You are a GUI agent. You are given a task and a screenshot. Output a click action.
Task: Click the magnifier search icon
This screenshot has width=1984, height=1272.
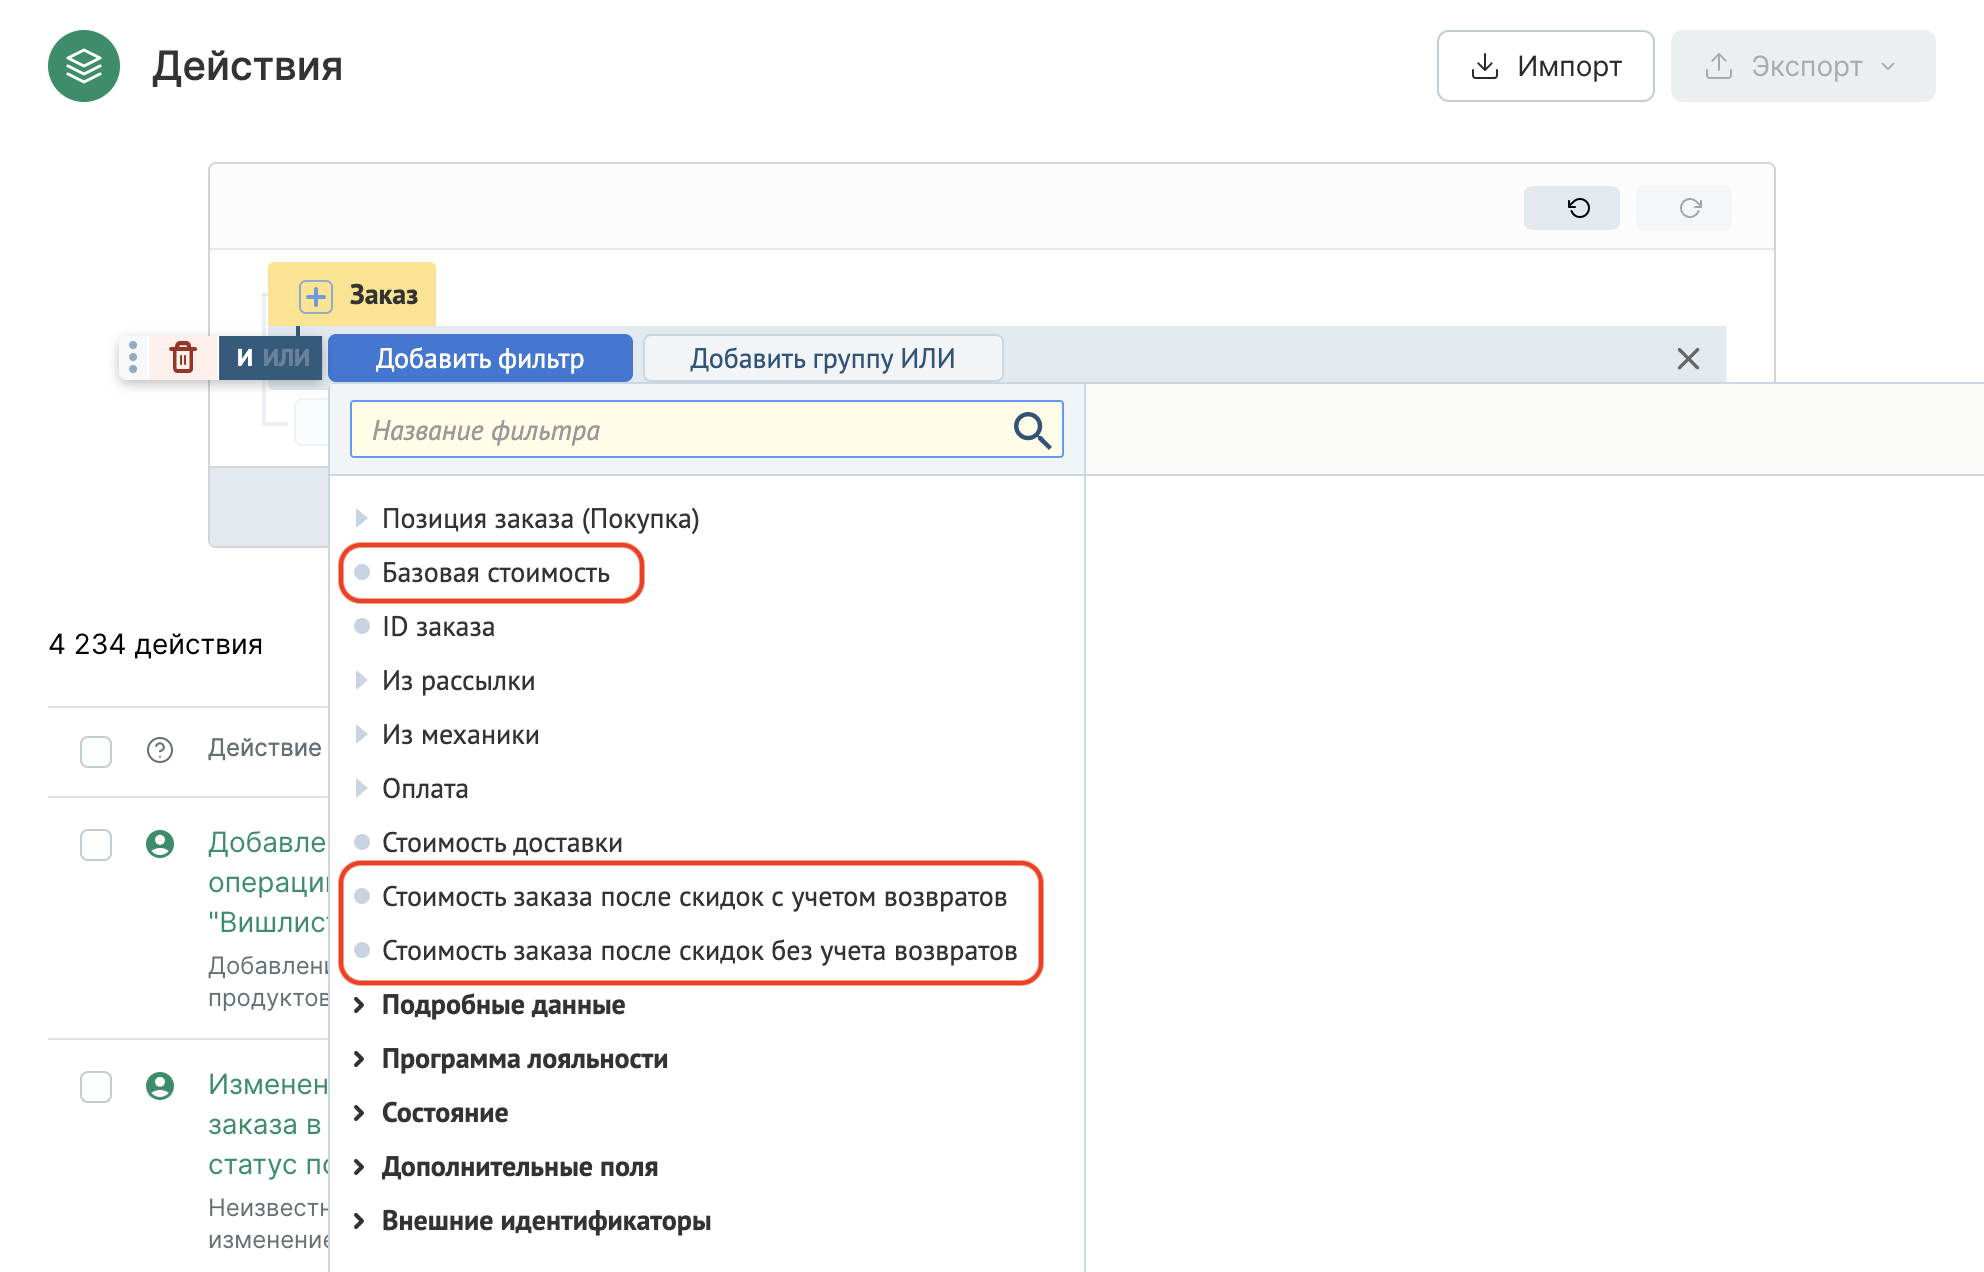pos(1032,430)
